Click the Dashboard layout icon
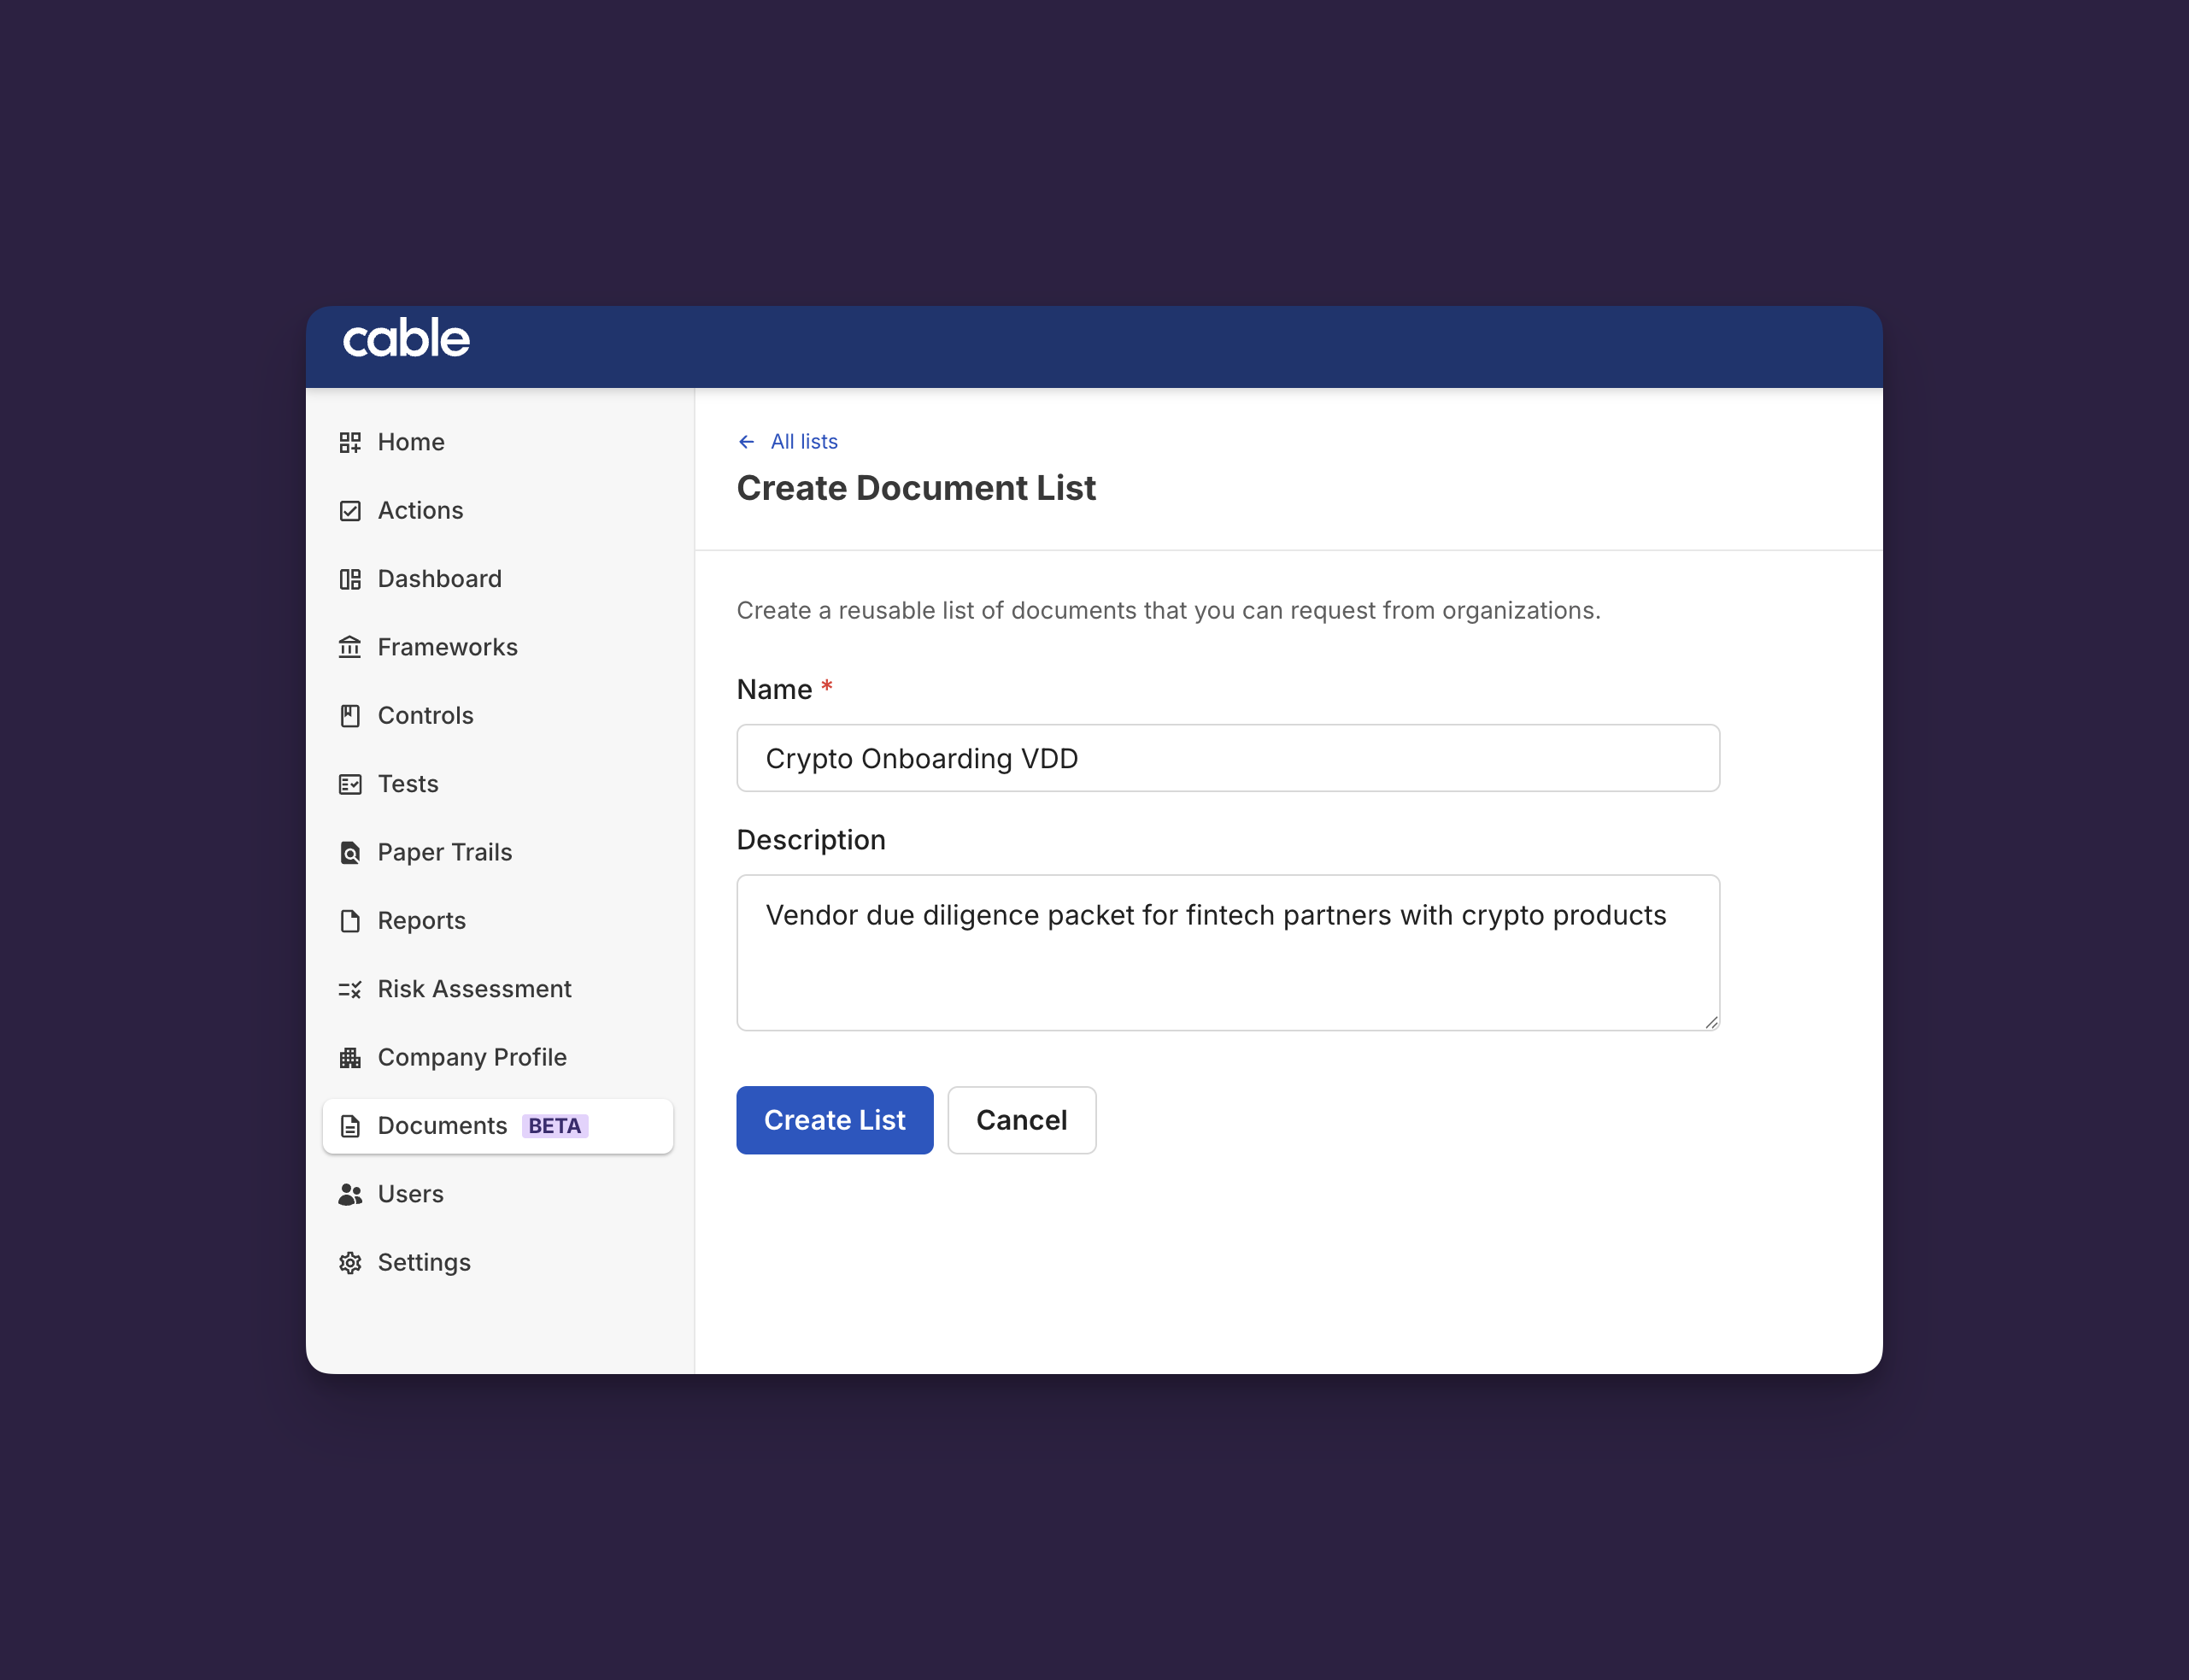The width and height of the screenshot is (2189, 1680). (x=350, y=579)
